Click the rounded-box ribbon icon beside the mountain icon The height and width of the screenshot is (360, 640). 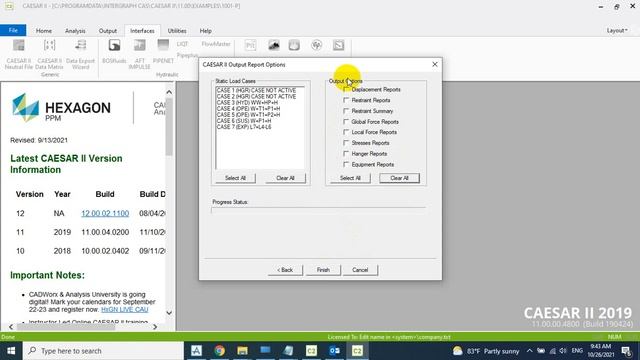click(294, 45)
